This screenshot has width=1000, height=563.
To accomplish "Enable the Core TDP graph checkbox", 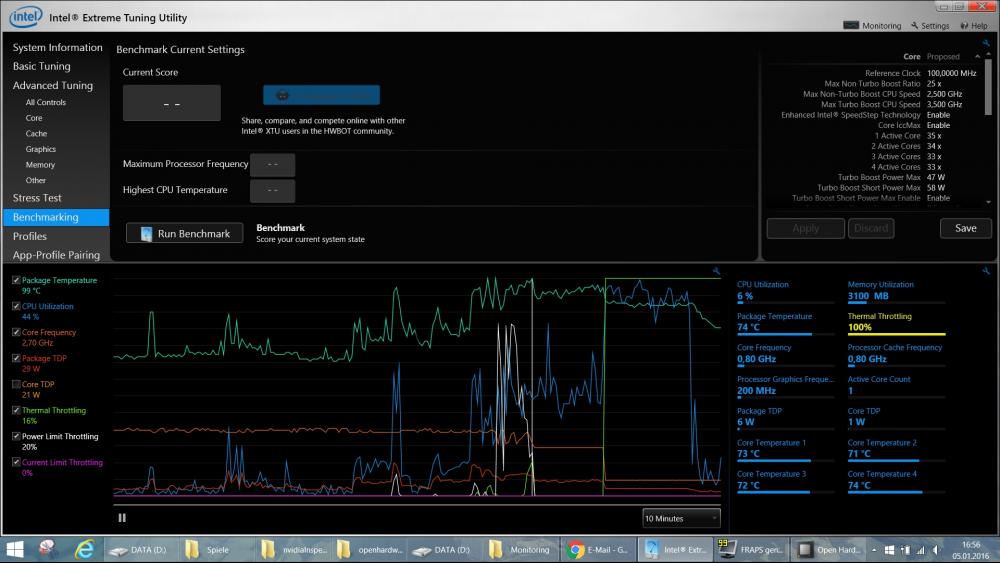I will click(16, 384).
